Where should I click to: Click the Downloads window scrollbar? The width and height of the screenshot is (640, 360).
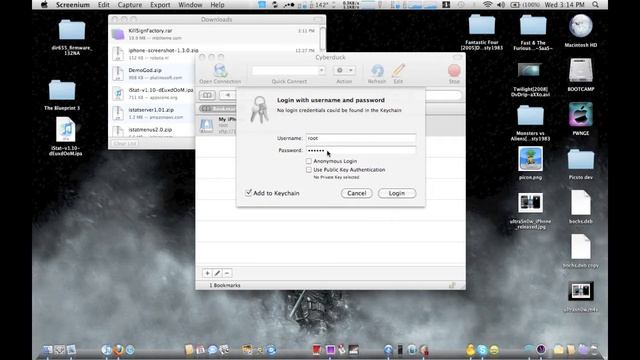click(322, 39)
